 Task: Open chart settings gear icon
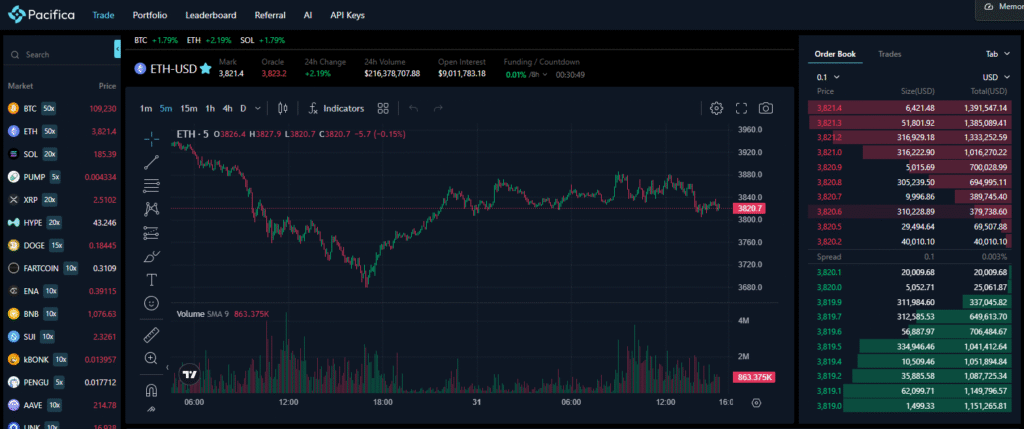click(x=716, y=108)
